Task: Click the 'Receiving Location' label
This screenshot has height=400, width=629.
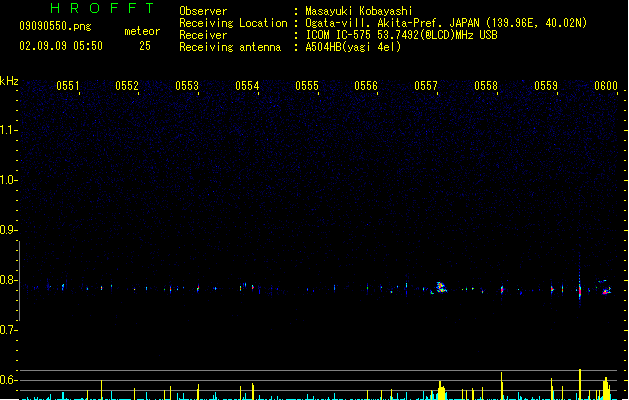Action: click(x=233, y=23)
